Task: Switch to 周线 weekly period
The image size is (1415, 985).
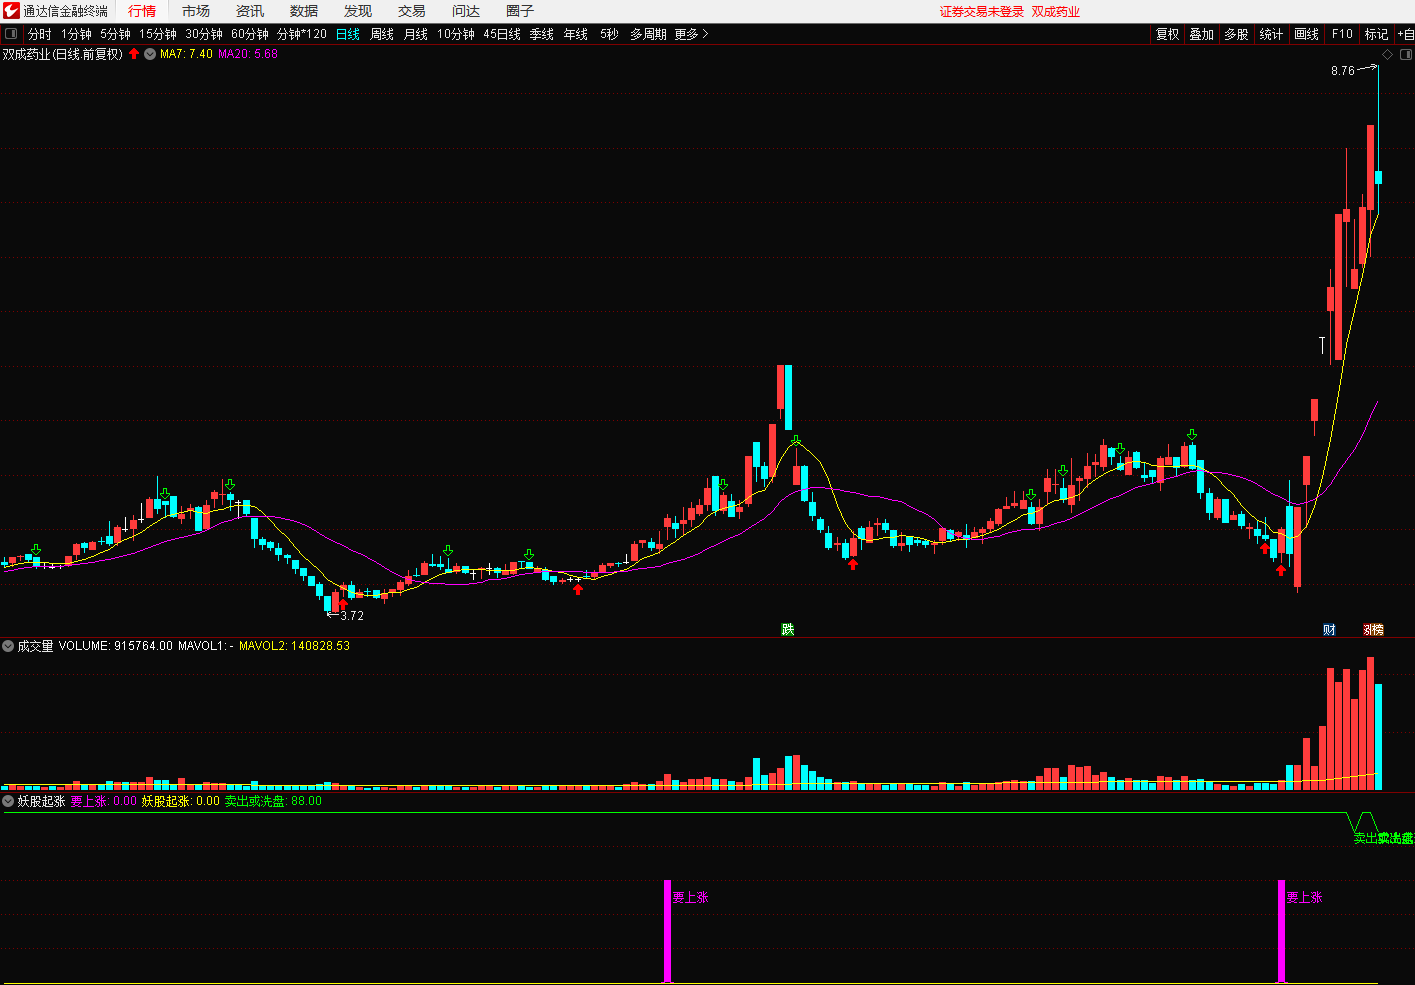Action: [x=382, y=34]
